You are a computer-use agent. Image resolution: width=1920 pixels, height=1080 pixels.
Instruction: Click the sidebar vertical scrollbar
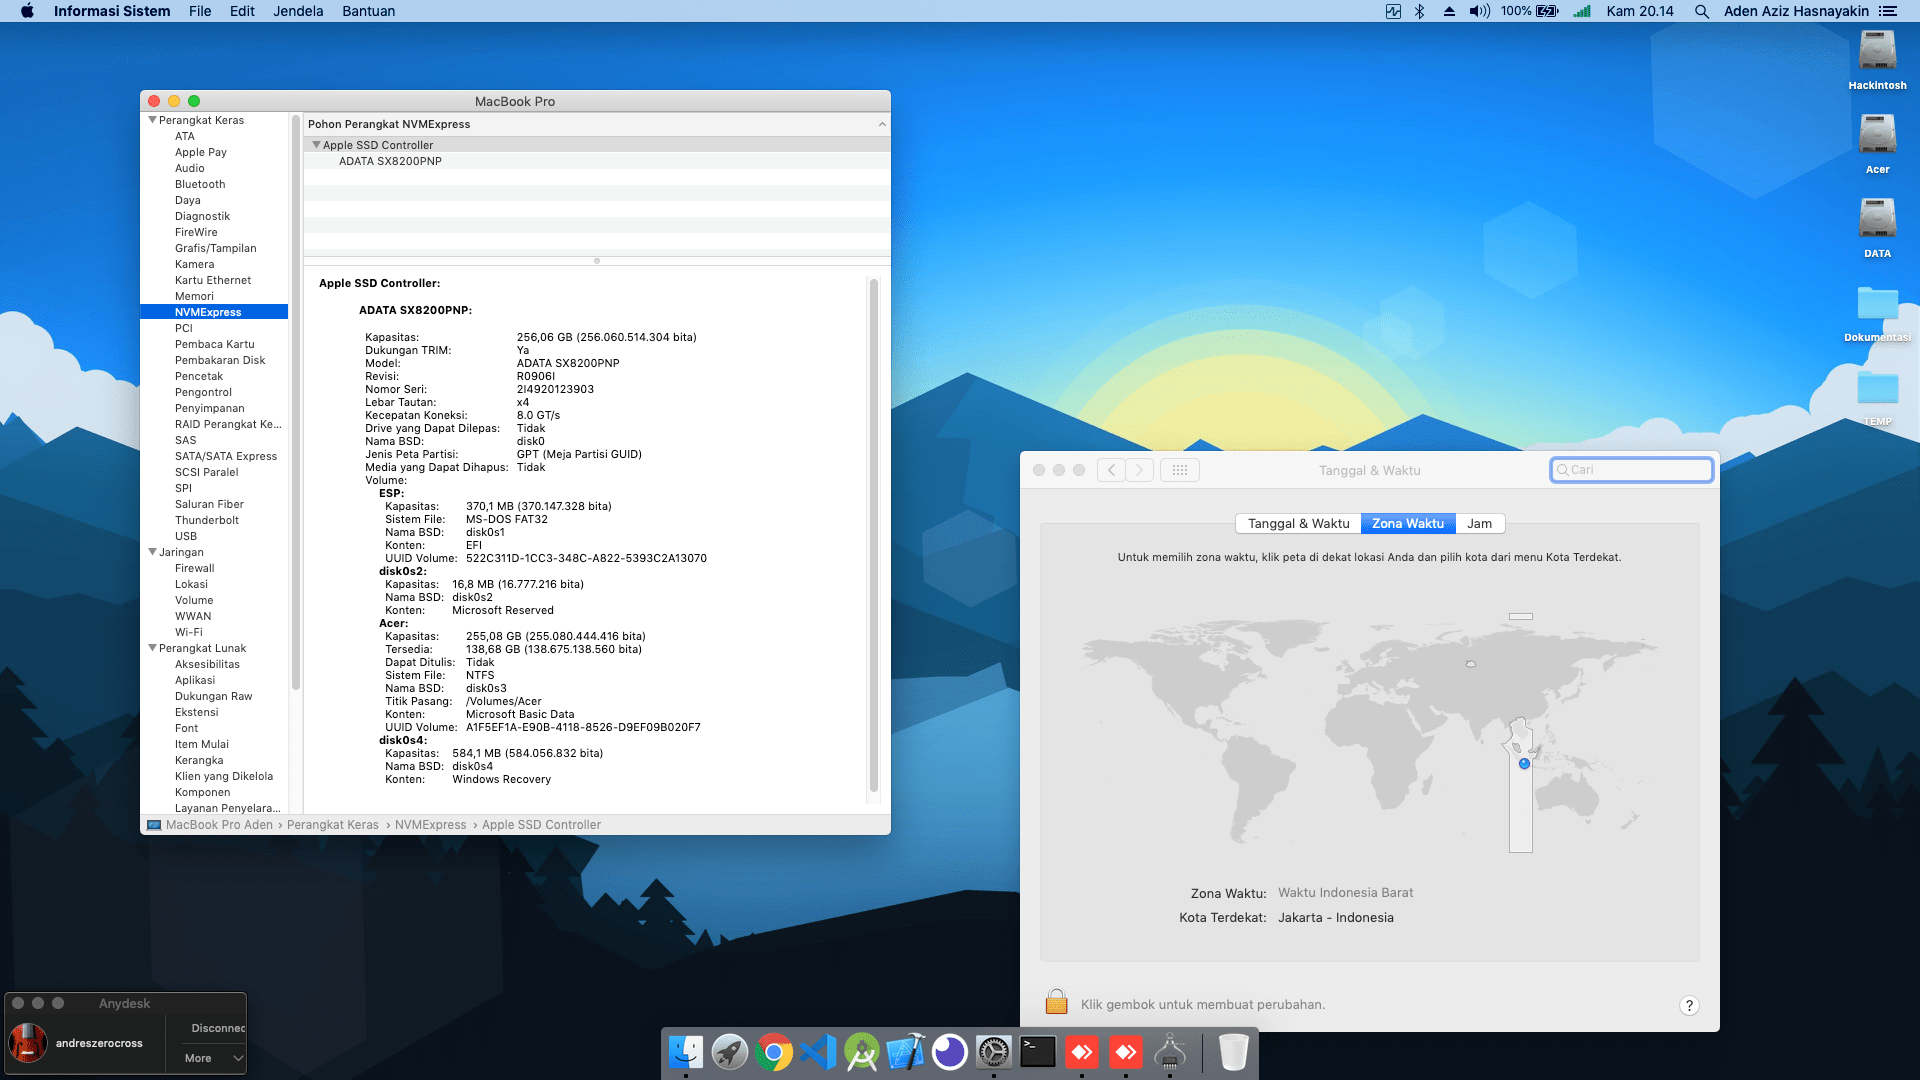click(295, 404)
